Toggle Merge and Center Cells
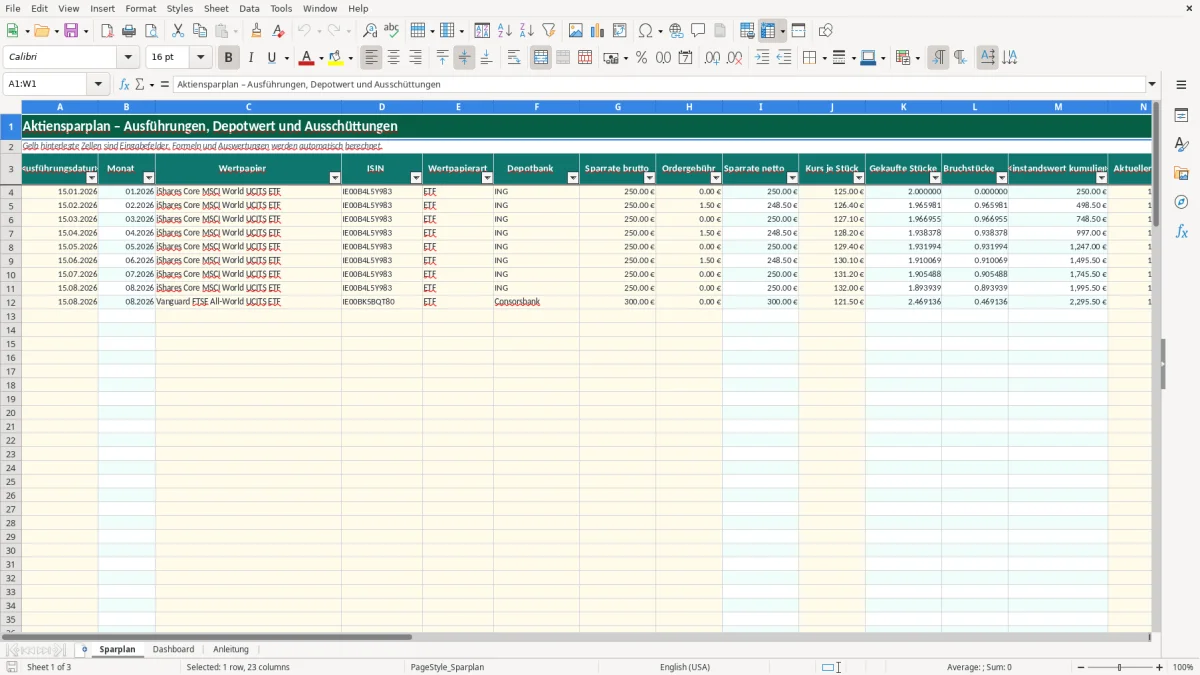Screen dimensions: 1200x675 541,58
